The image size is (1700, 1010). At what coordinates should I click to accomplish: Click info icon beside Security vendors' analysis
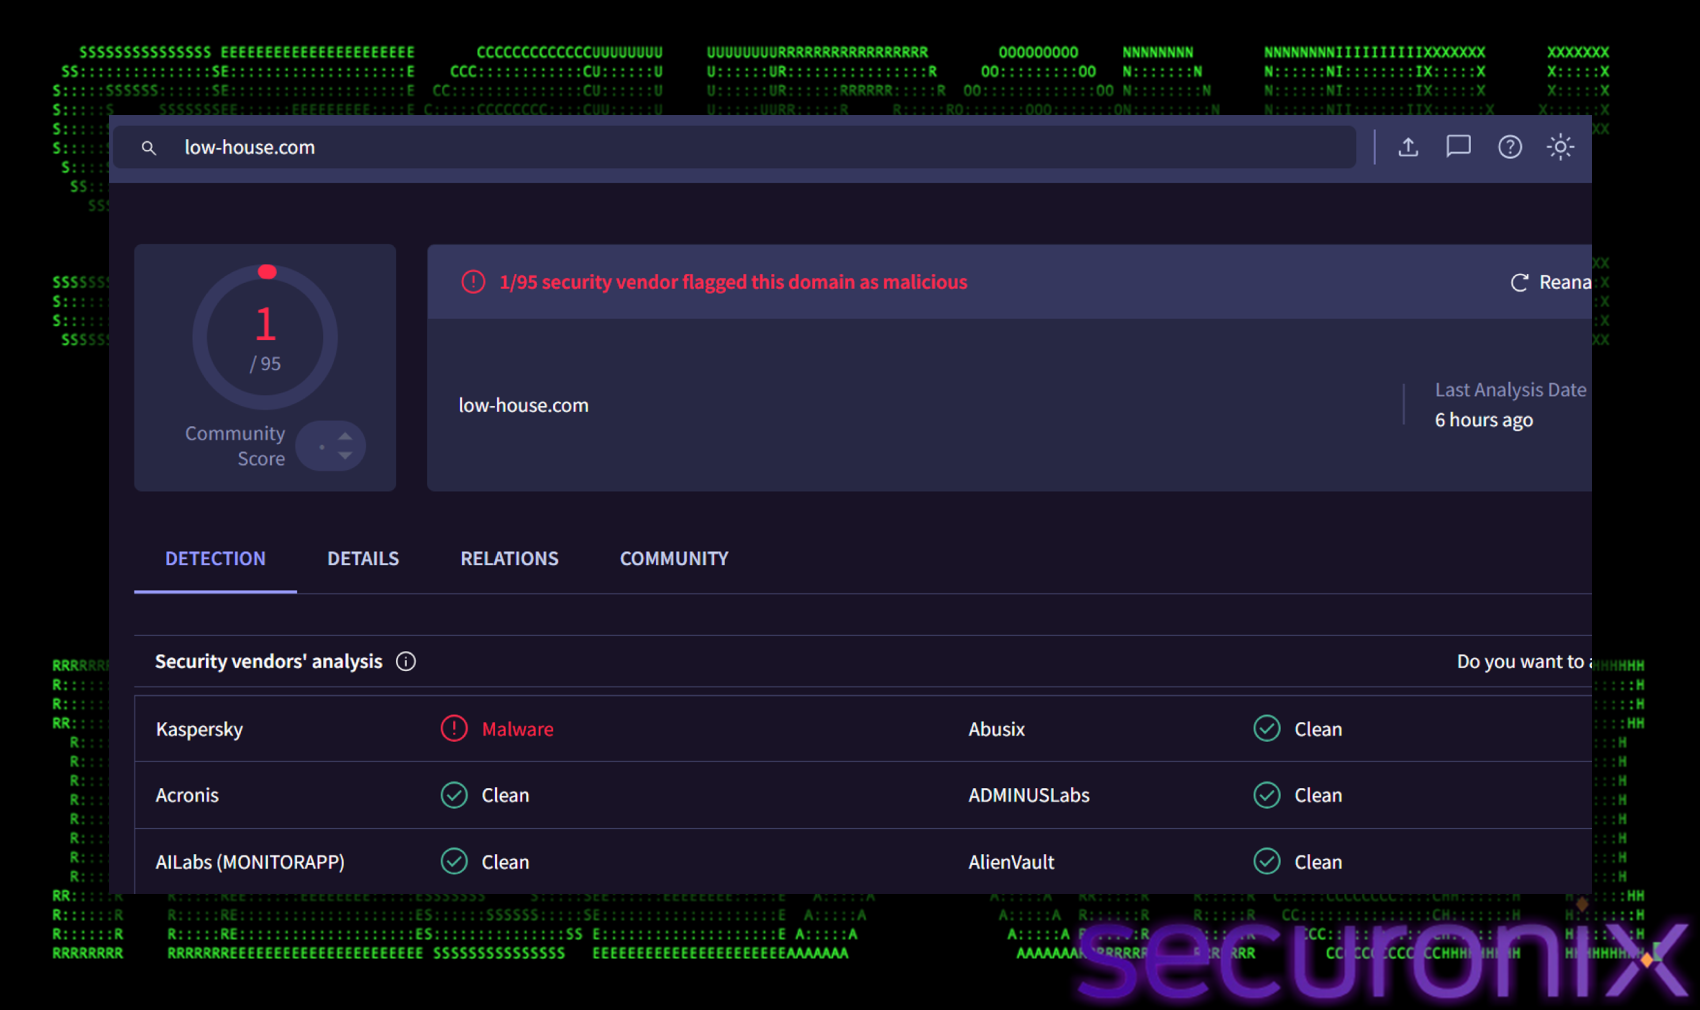point(406,661)
